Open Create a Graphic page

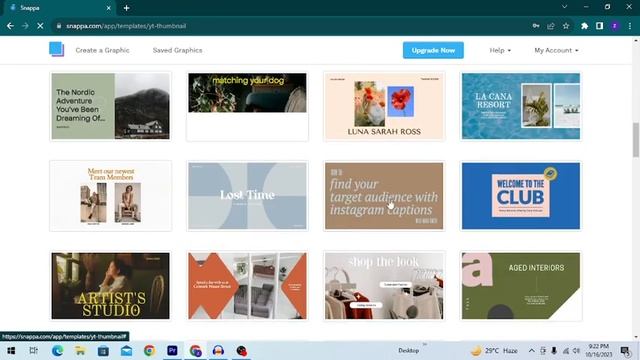coord(102,50)
